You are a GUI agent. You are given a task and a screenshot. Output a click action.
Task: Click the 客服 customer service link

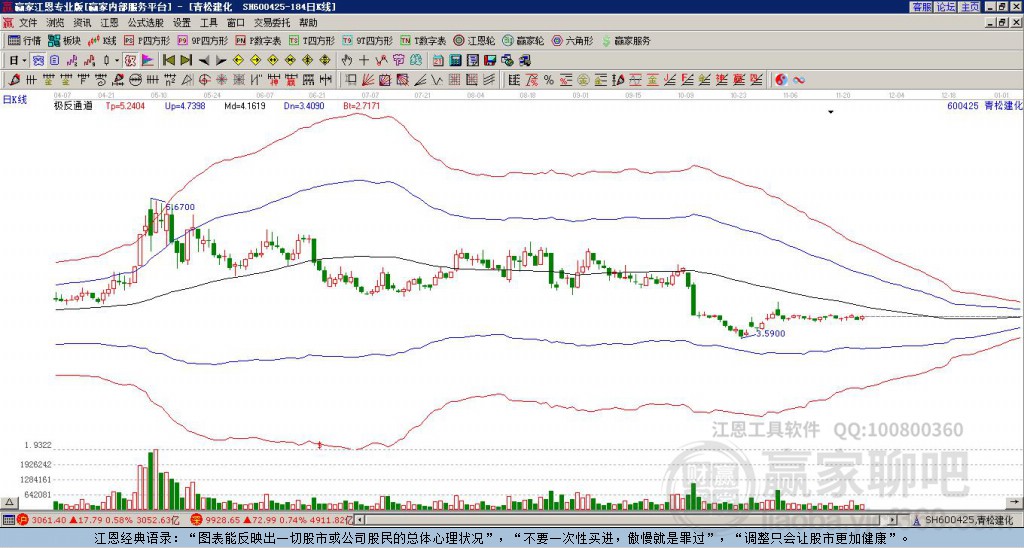pos(921,6)
